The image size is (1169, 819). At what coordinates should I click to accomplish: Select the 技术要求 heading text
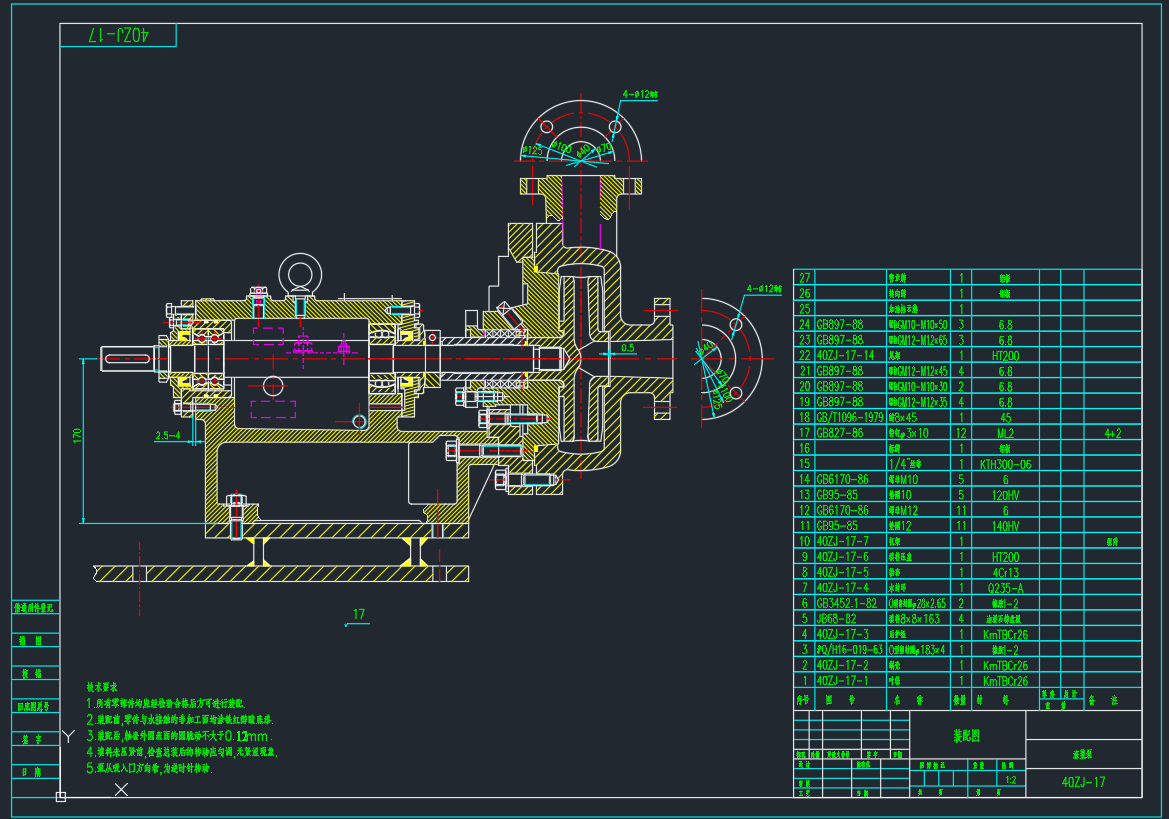pos(102,688)
